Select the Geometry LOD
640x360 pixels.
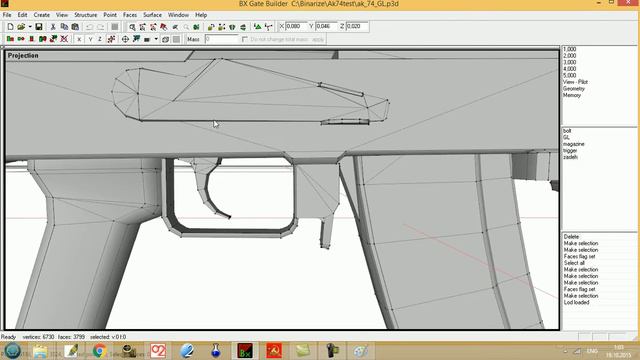[x=574, y=88]
